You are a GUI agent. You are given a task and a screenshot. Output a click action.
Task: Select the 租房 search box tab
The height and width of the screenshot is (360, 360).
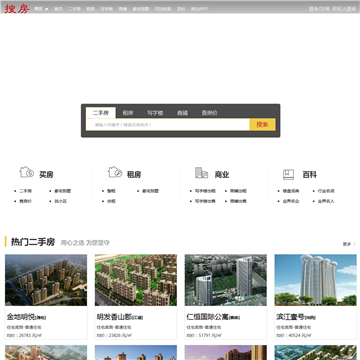(x=128, y=113)
